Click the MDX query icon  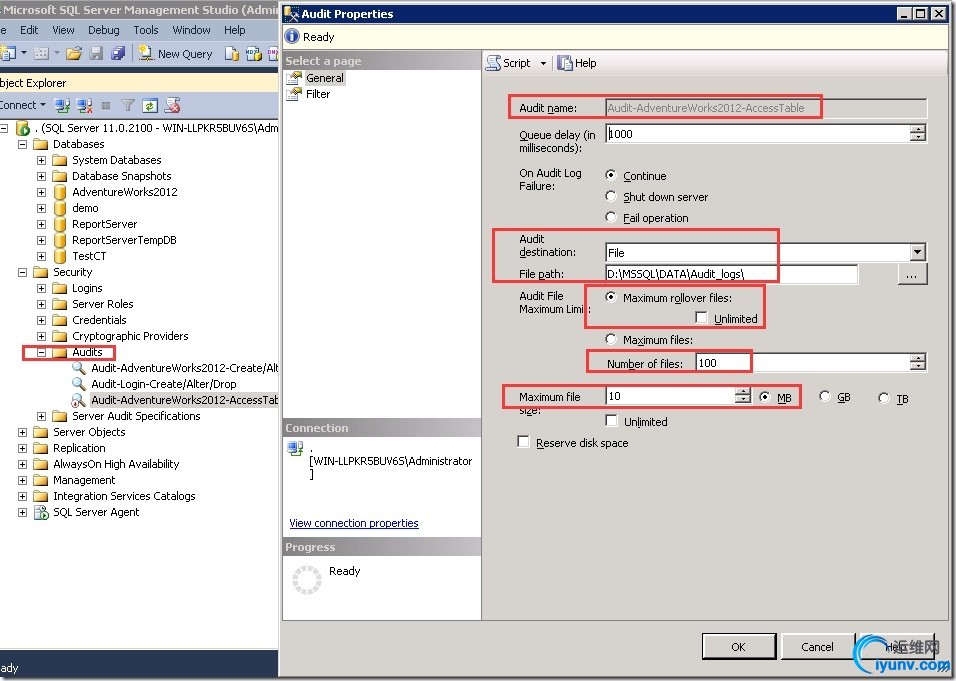tap(253, 54)
